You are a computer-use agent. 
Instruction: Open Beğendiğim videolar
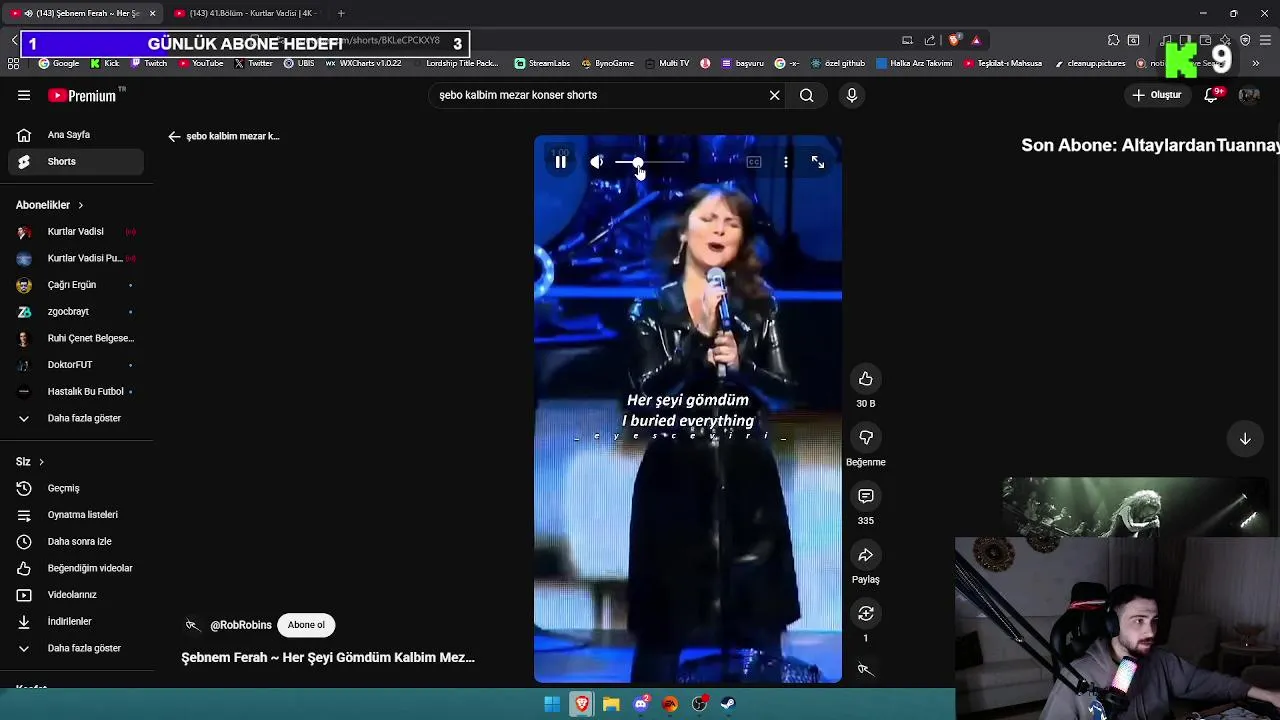[x=76, y=568]
